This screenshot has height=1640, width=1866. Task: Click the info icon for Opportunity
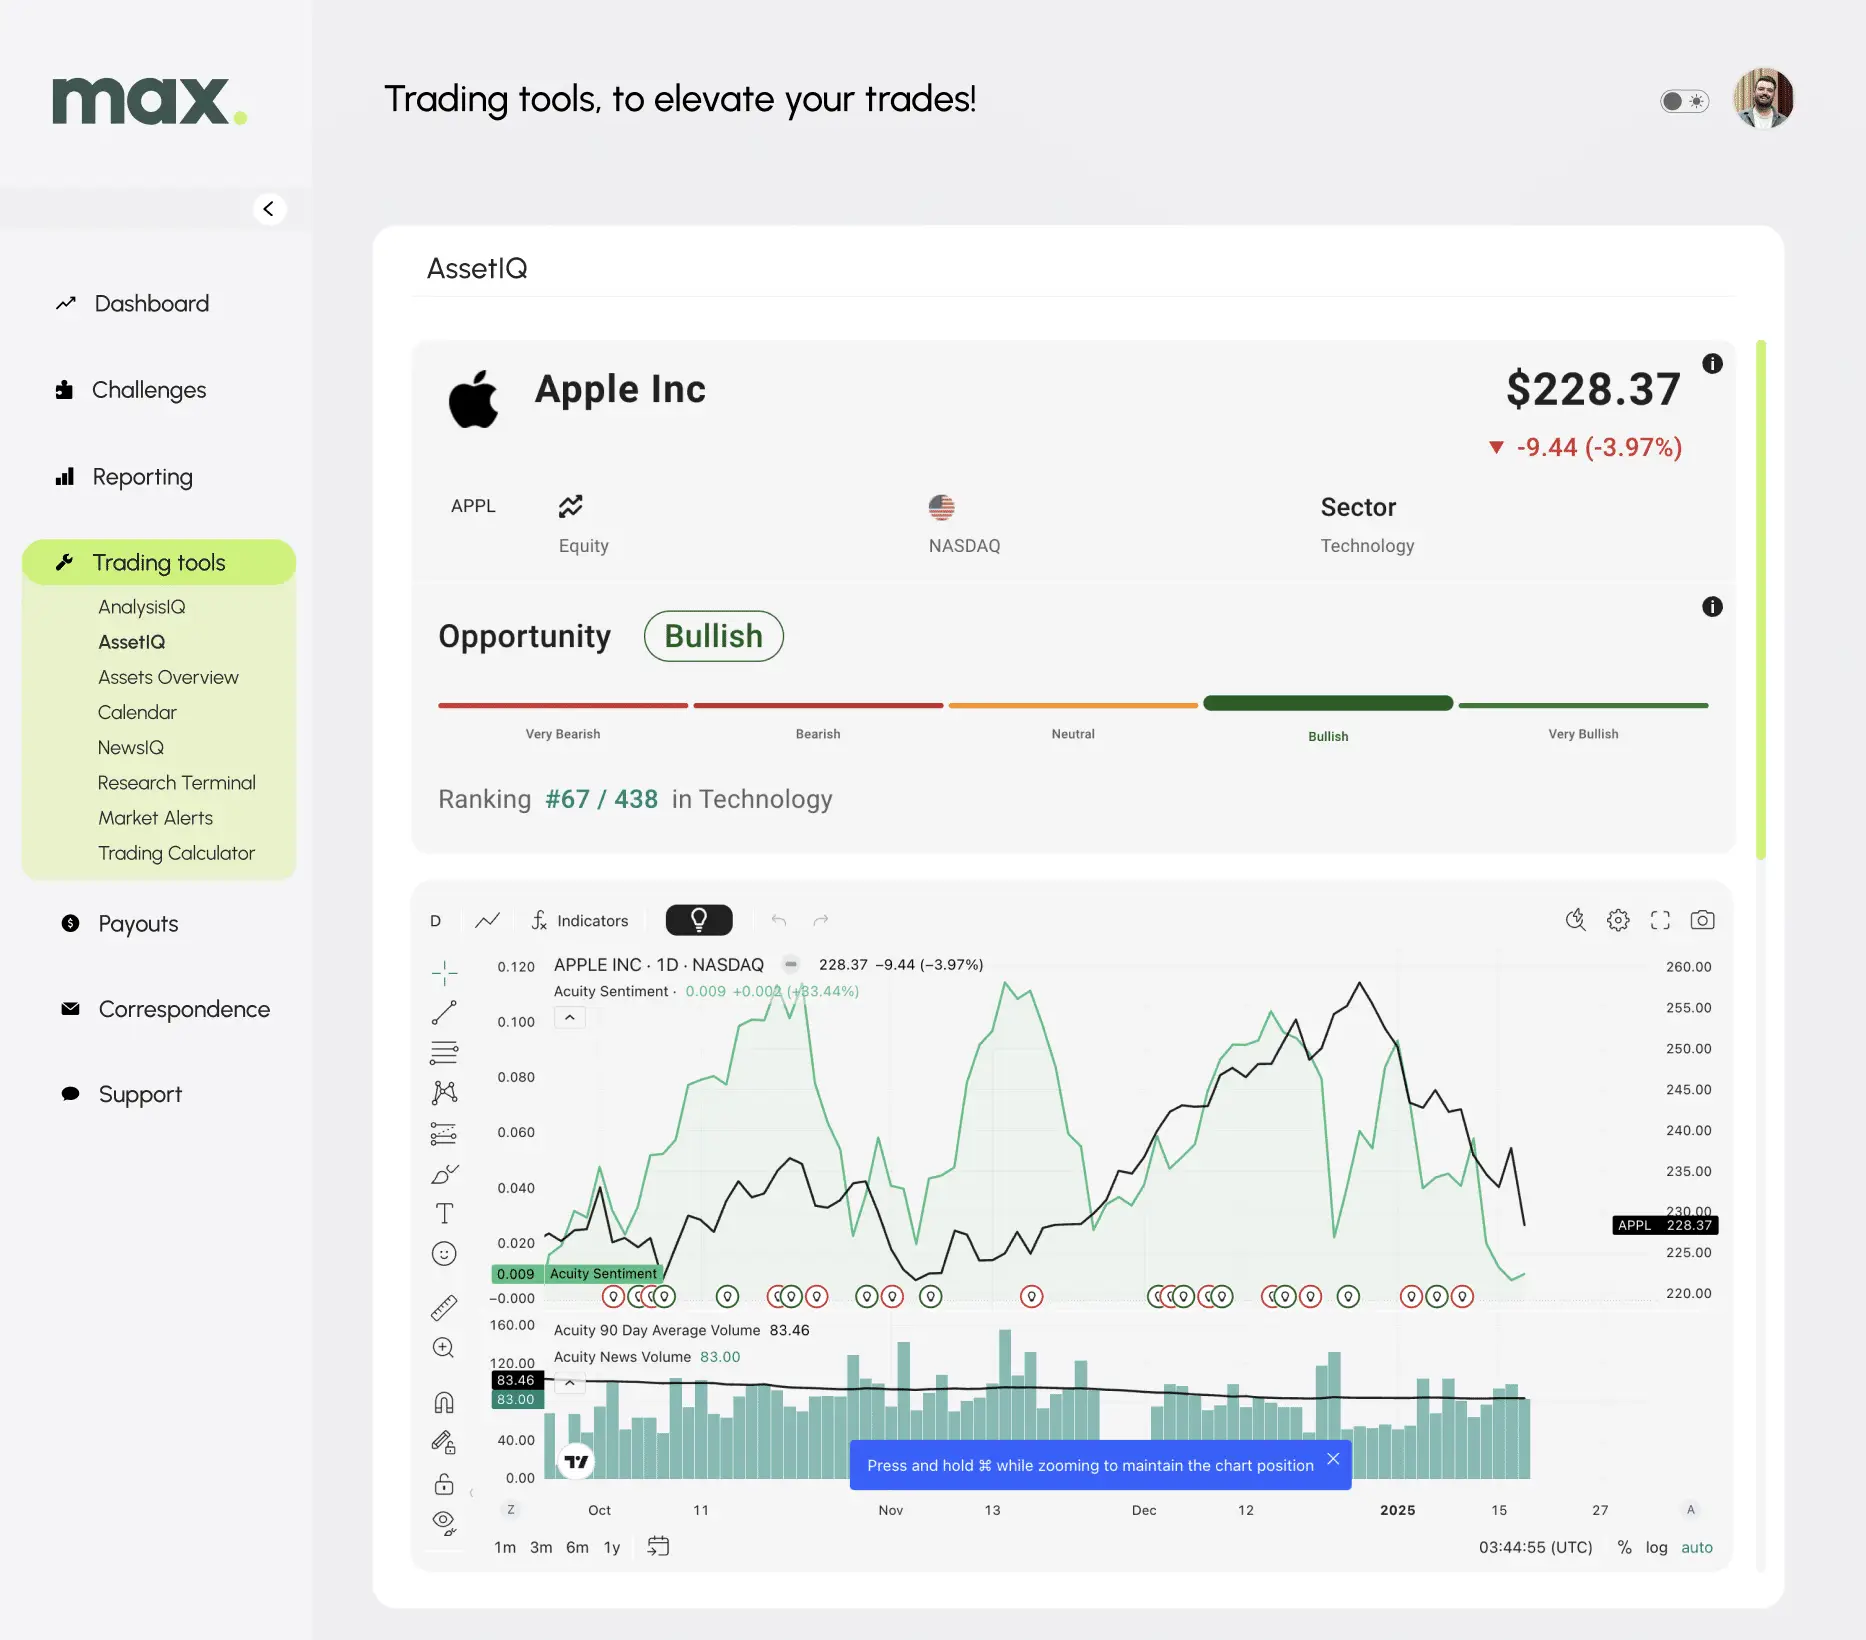click(1712, 607)
